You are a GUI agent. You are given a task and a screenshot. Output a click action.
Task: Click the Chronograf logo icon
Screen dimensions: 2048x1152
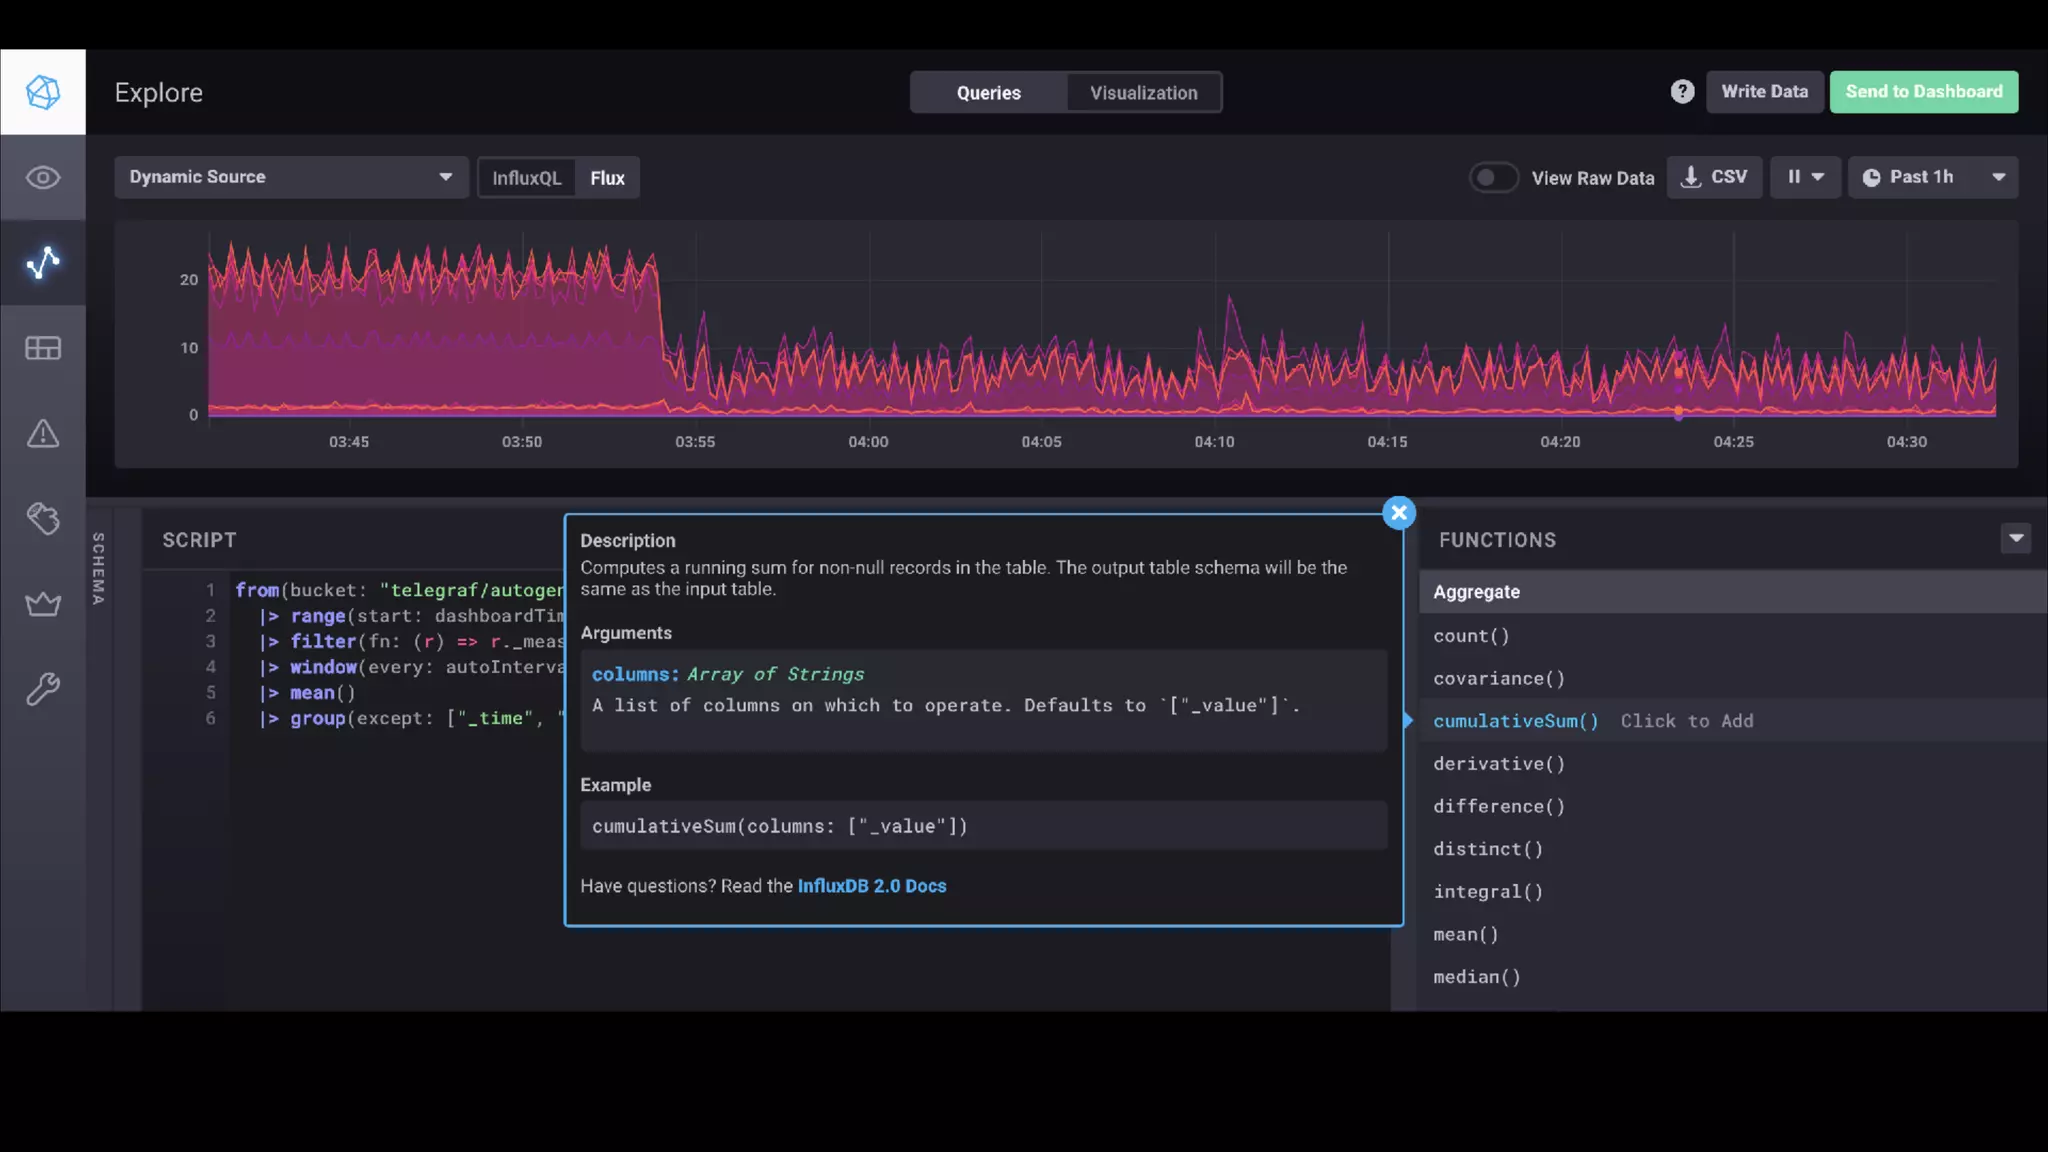43,92
